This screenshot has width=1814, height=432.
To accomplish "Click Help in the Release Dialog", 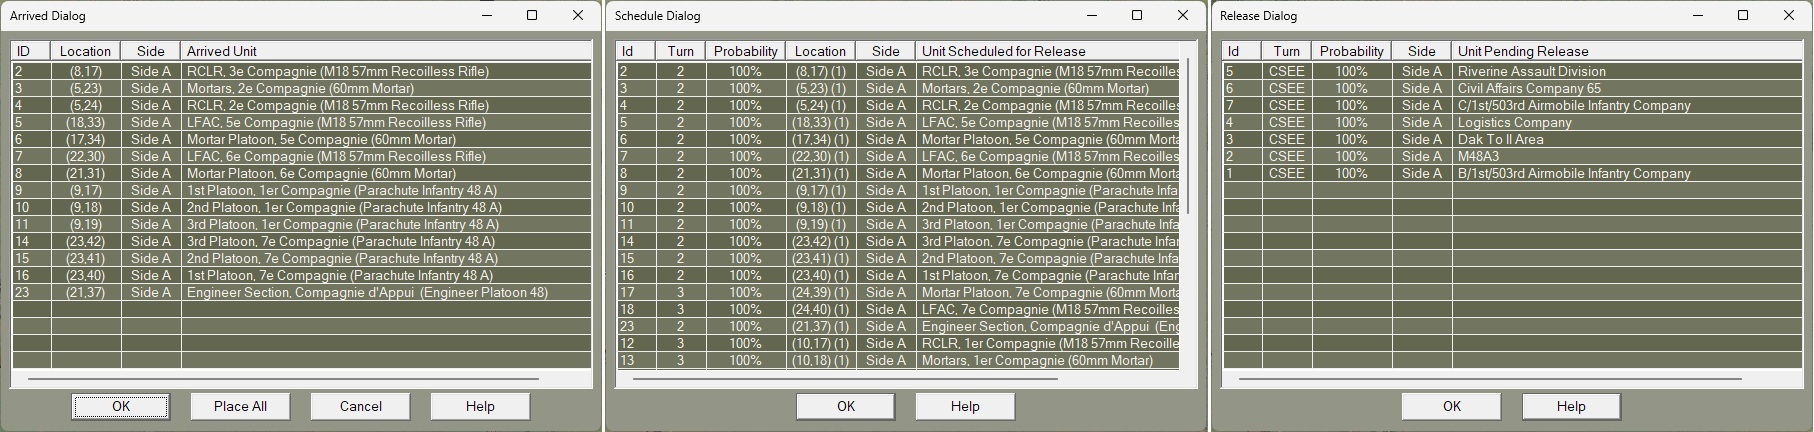I will click(1571, 406).
